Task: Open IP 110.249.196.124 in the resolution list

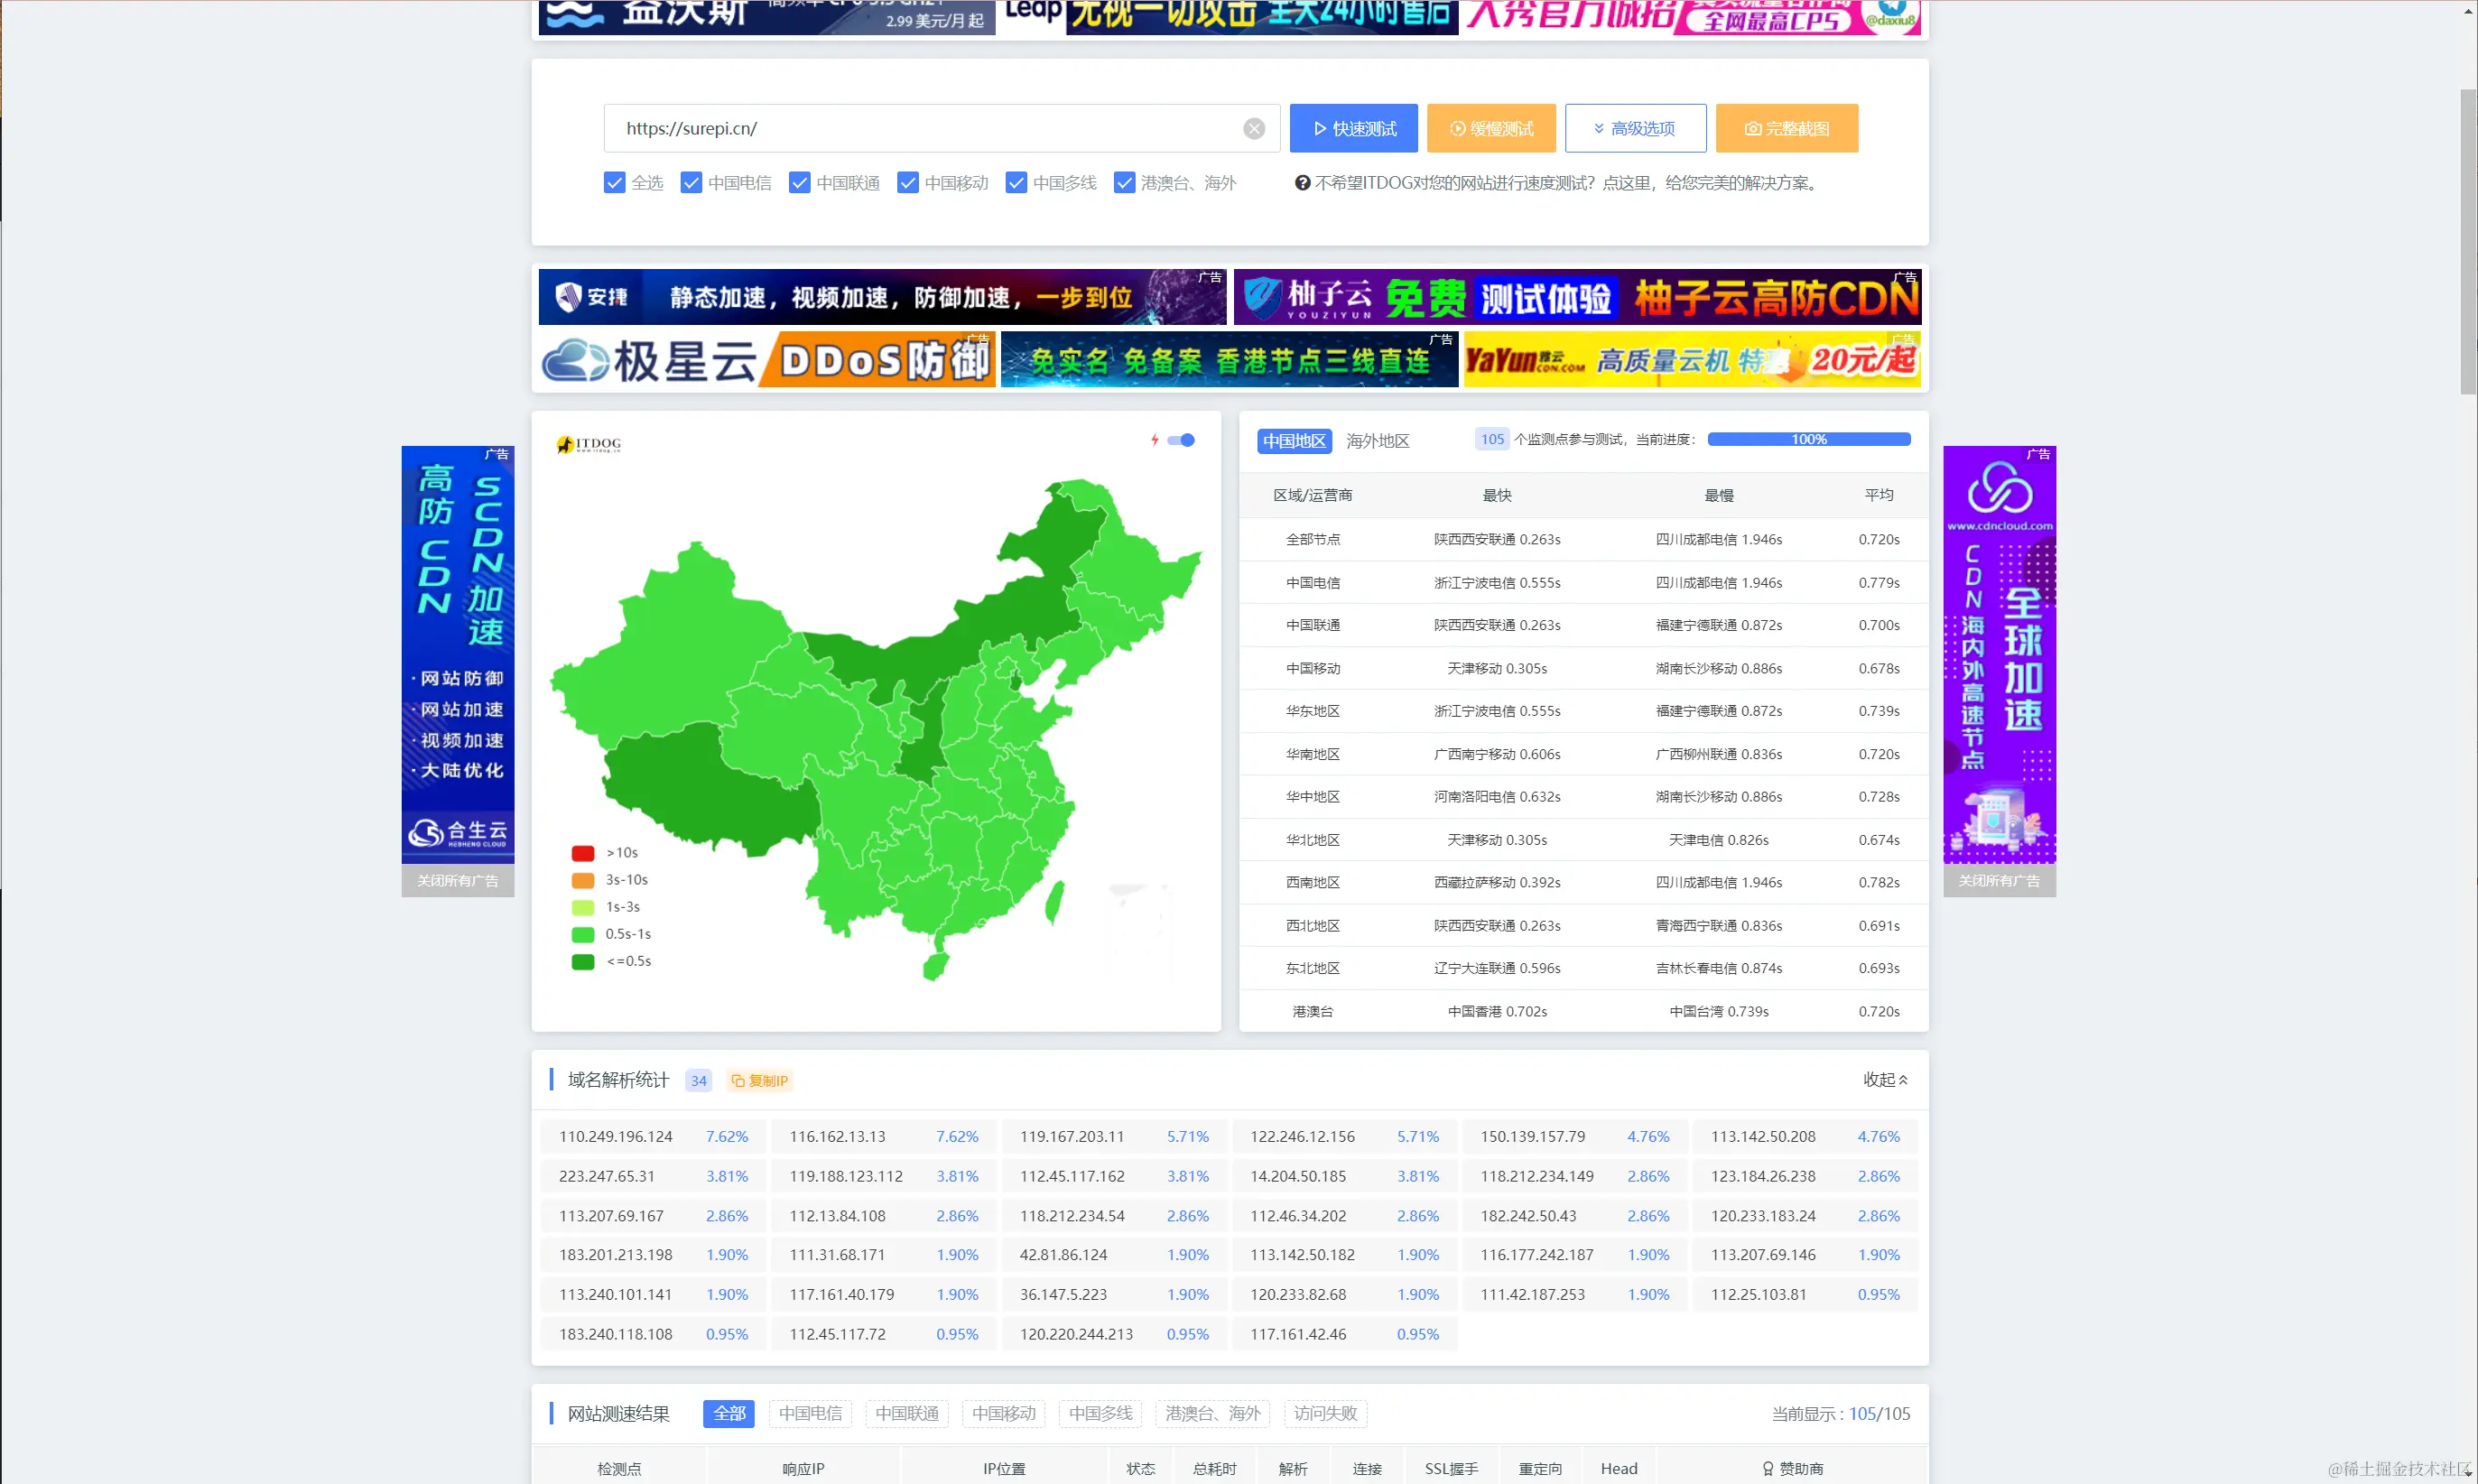Action: click(x=616, y=1136)
